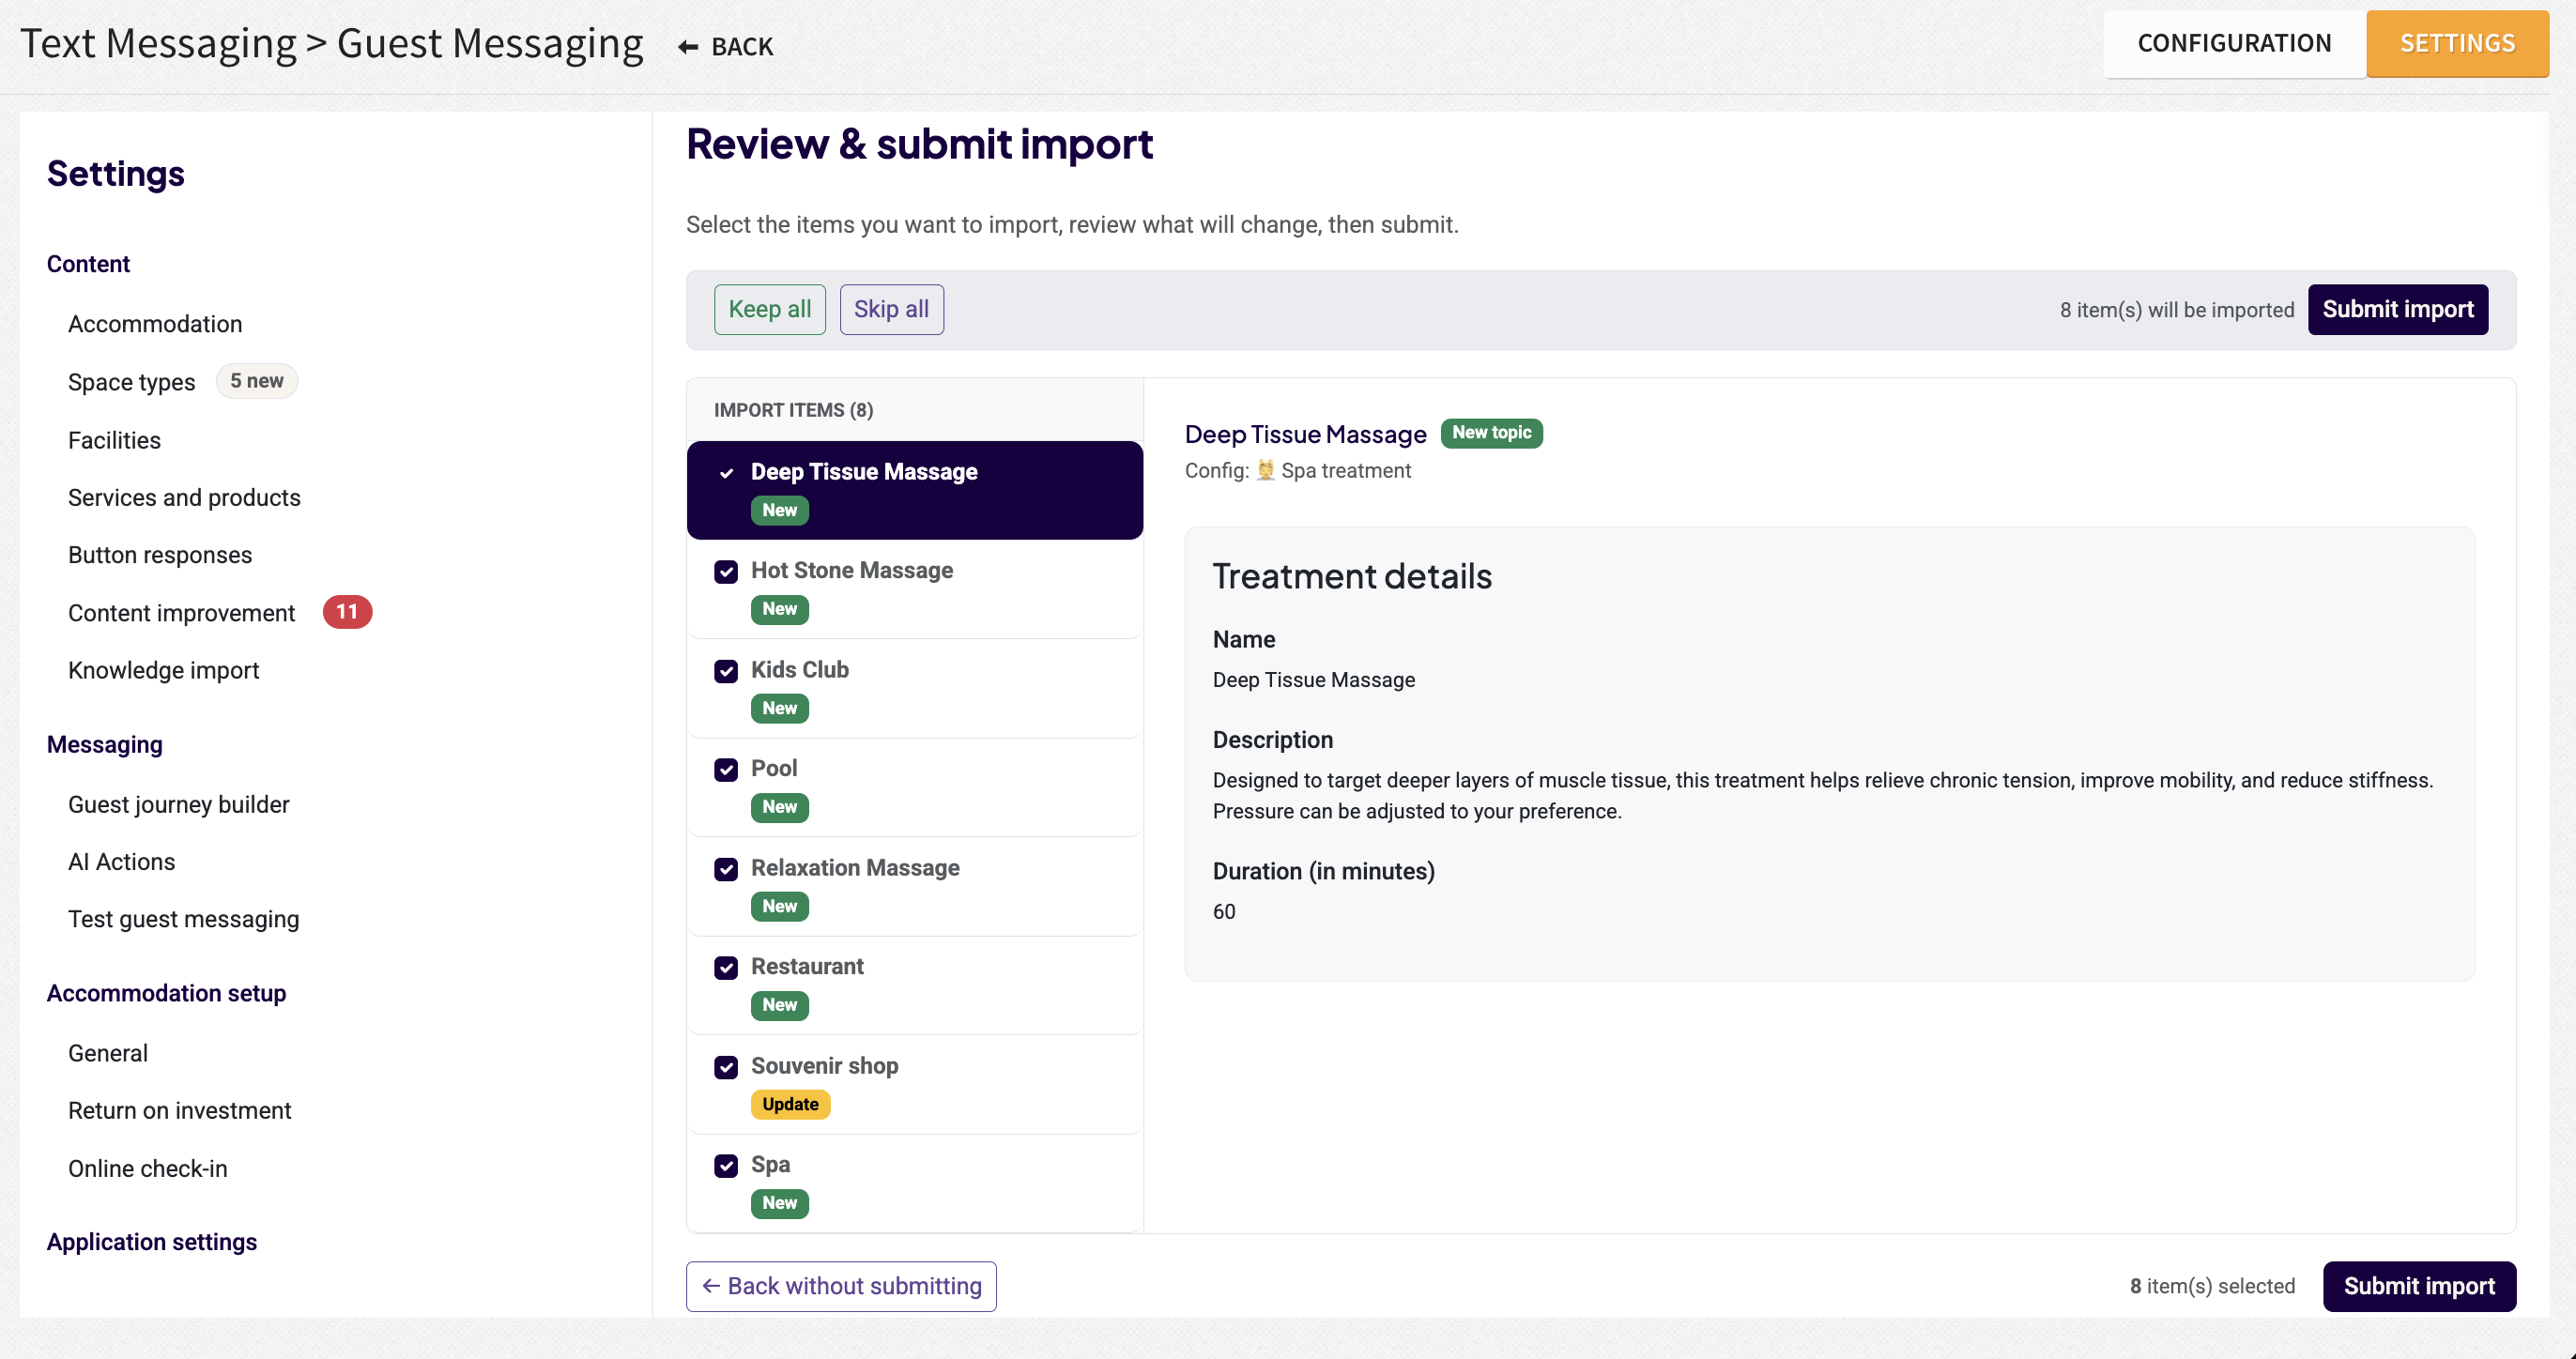Open Button responses settings
This screenshot has height=1359, width=2576.
[160, 555]
